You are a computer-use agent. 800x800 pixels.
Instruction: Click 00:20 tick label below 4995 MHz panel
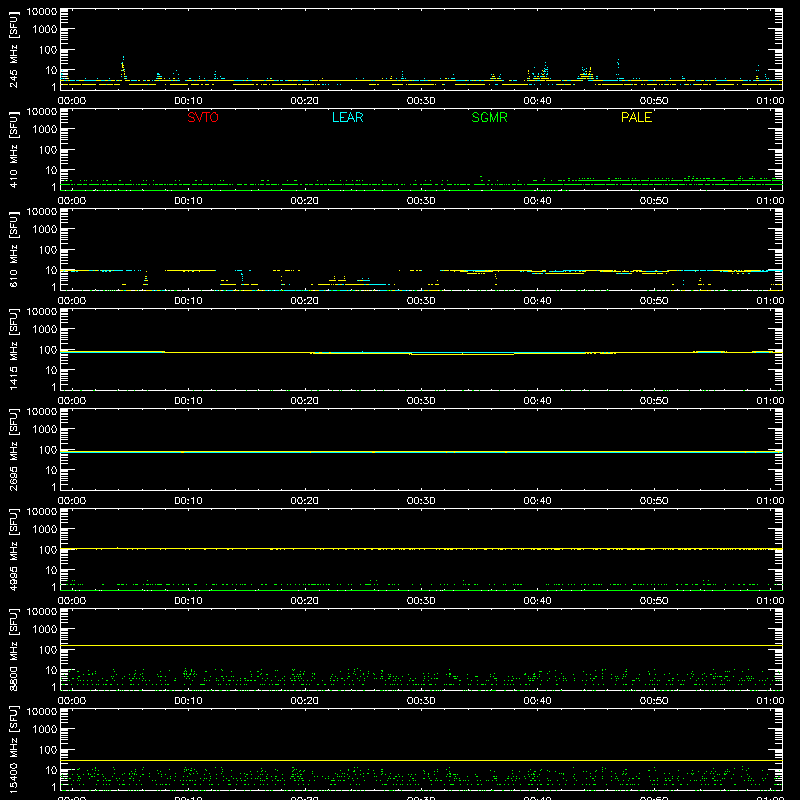pyautogui.click(x=305, y=601)
